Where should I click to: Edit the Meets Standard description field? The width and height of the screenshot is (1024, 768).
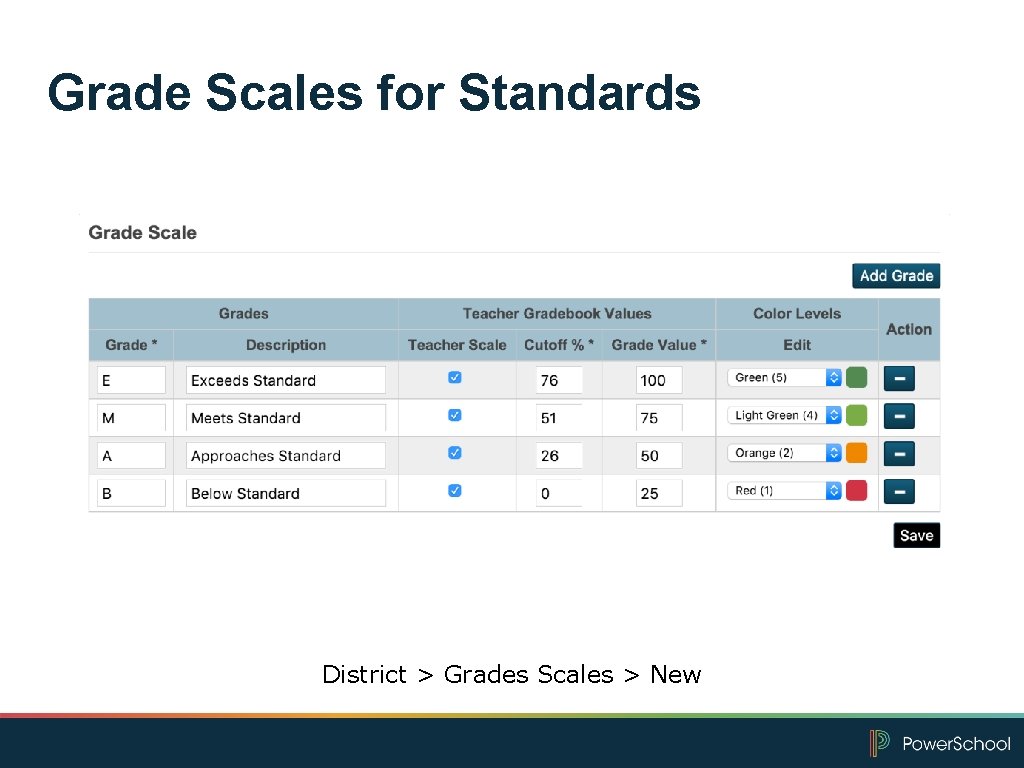pyautogui.click(x=285, y=417)
